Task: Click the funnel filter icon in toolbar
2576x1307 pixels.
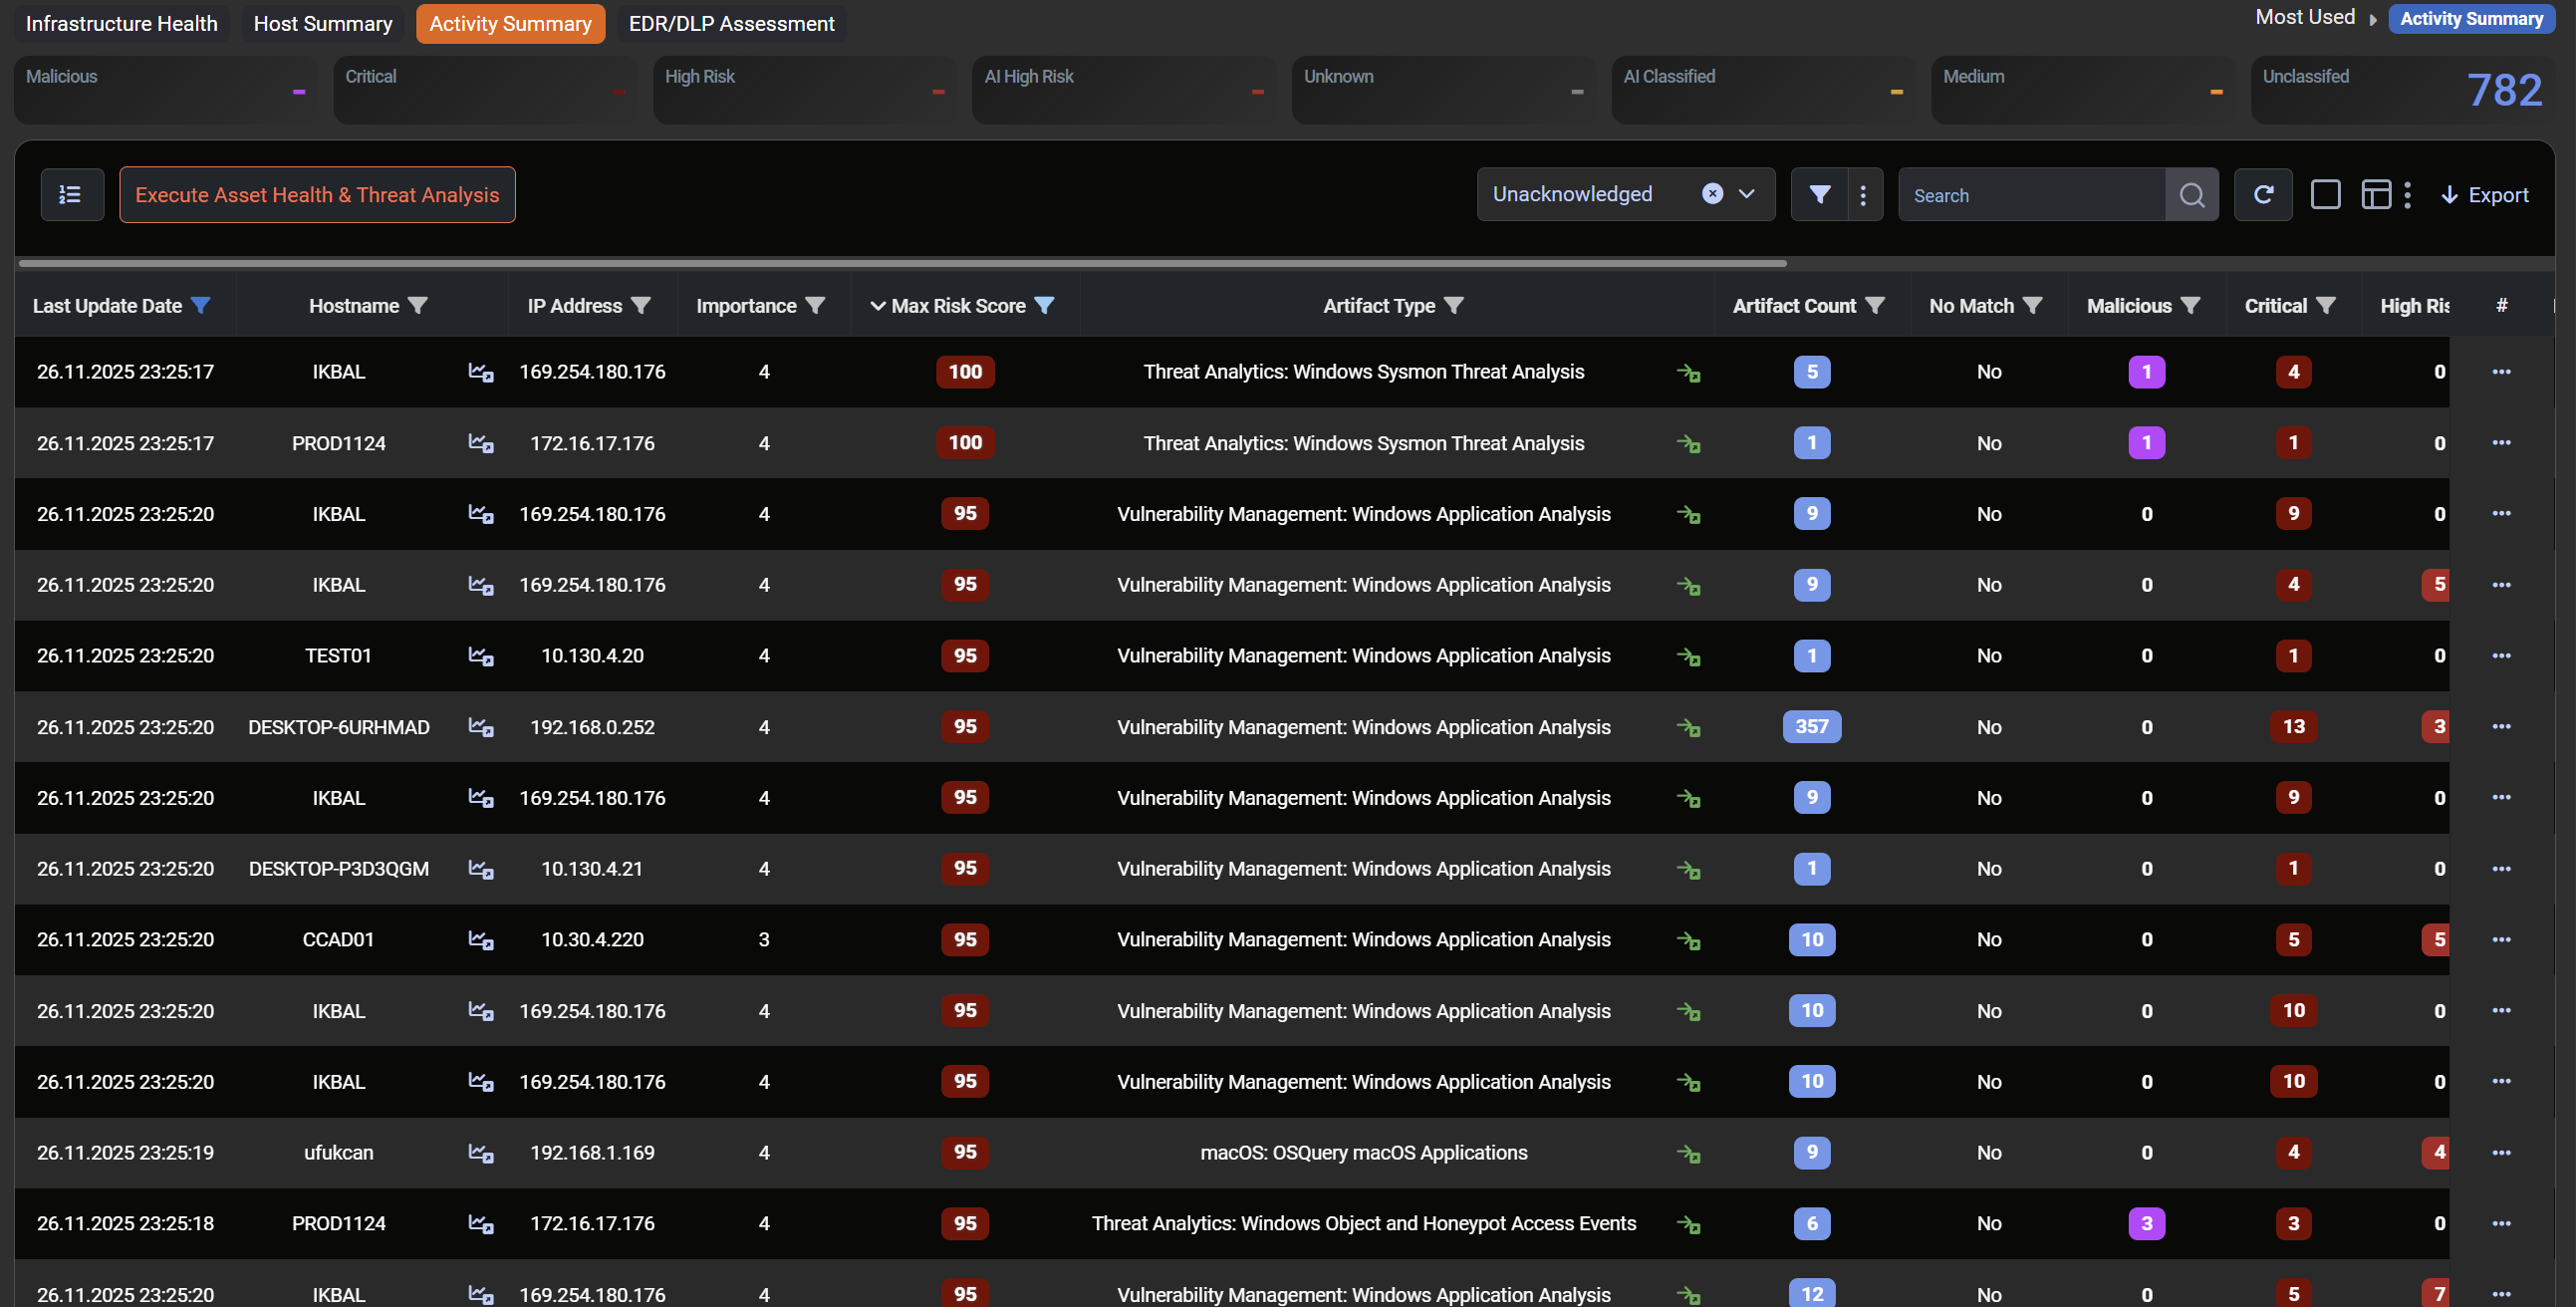Action: coord(1819,194)
